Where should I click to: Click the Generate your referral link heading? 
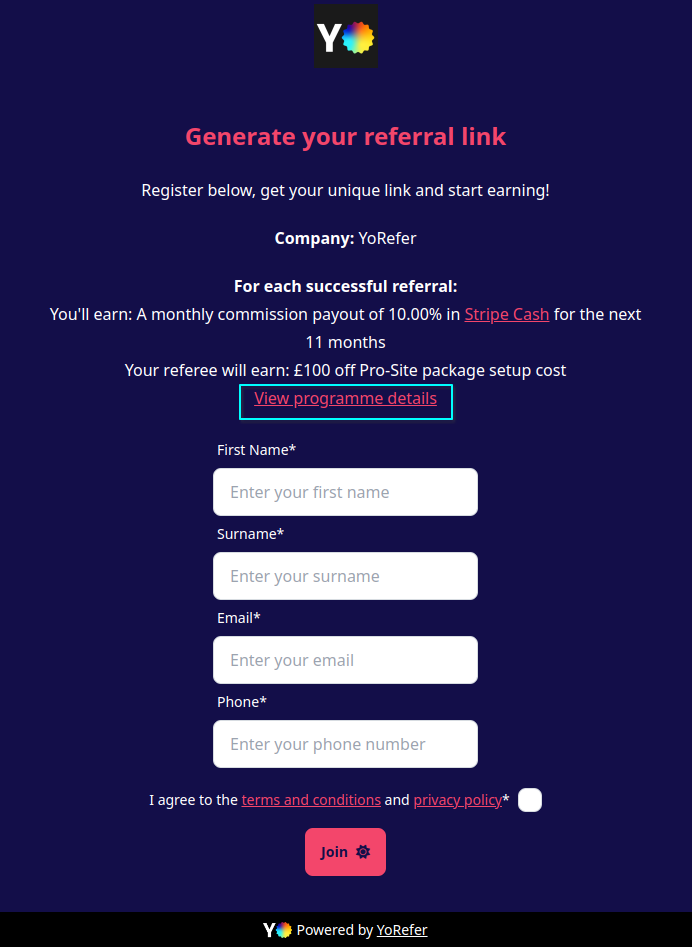pyautogui.click(x=346, y=137)
